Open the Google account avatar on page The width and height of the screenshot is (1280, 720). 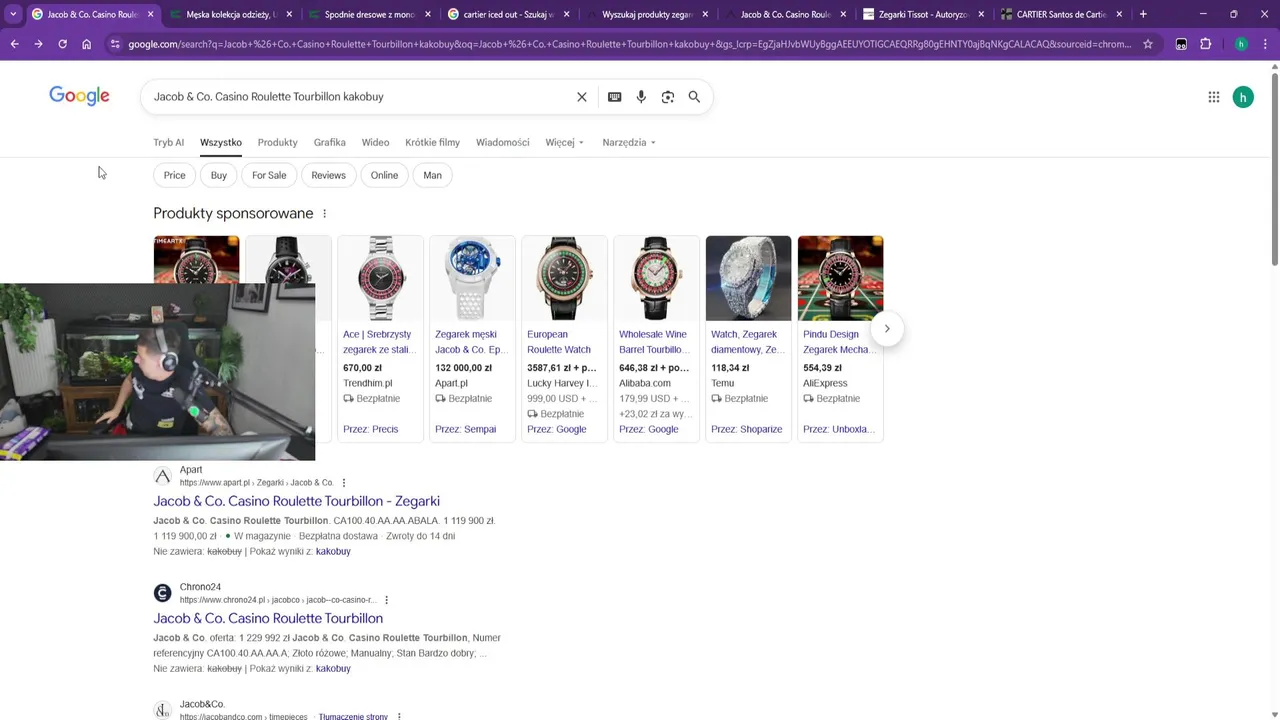pyautogui.click(x=1243, y=97)
